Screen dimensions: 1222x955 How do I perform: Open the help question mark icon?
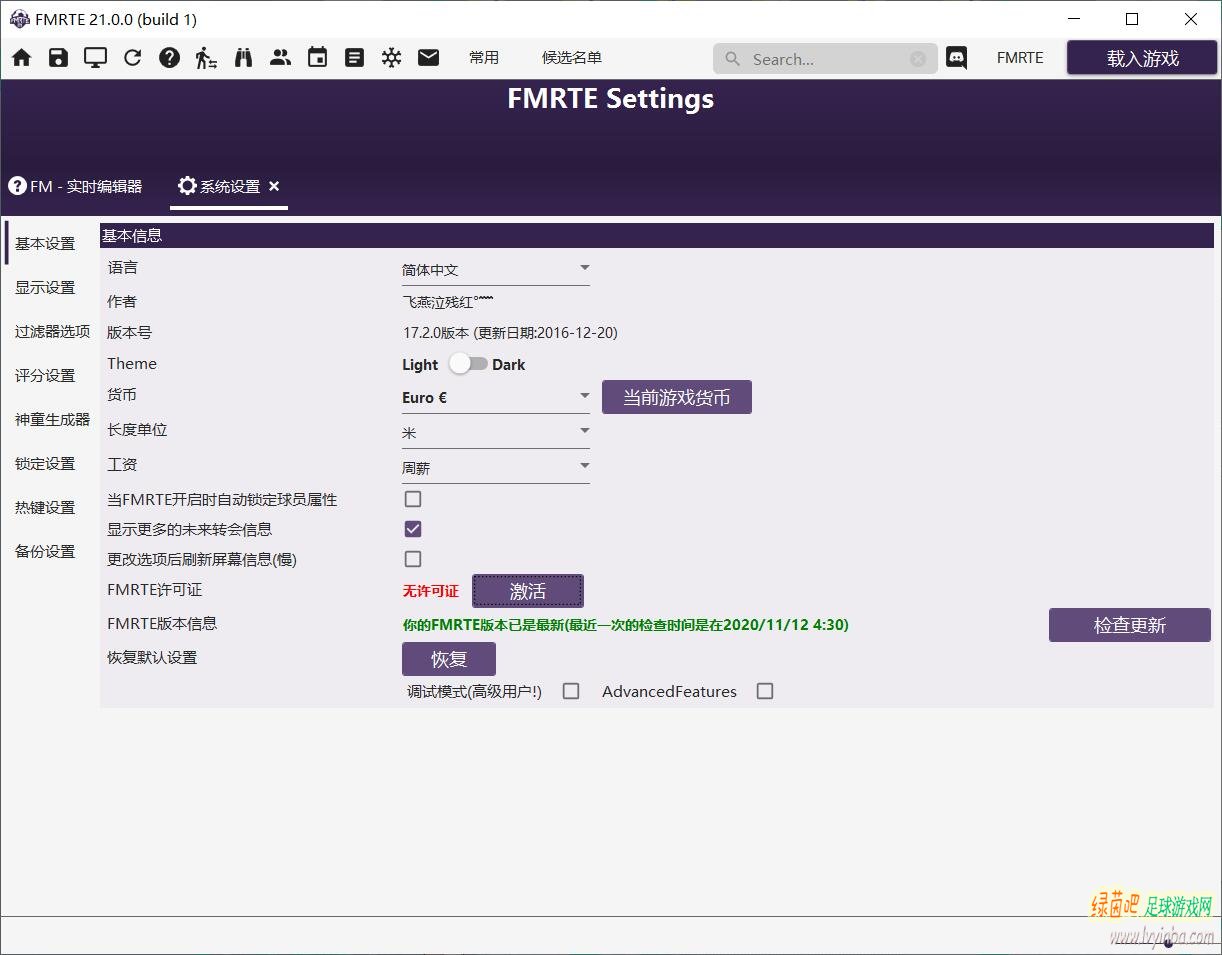click(x=170, y=58)
